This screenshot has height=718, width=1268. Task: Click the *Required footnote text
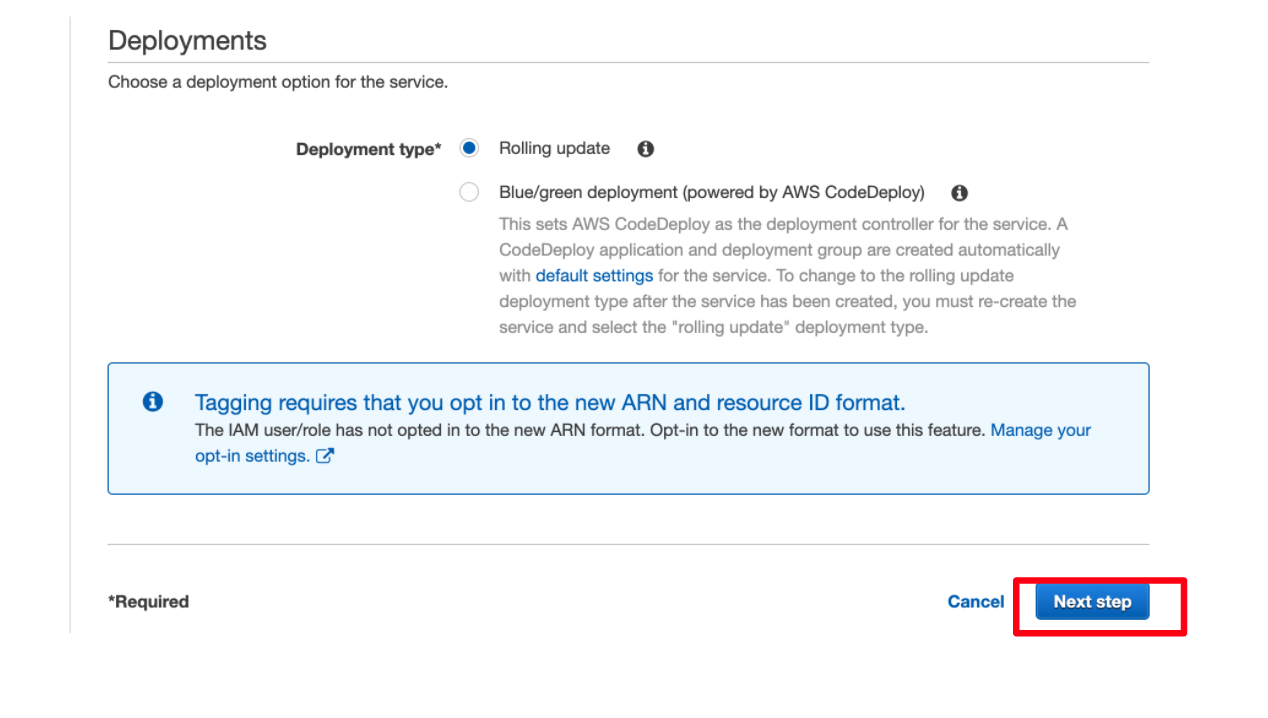pyautogui.click(x=148, y=601)
